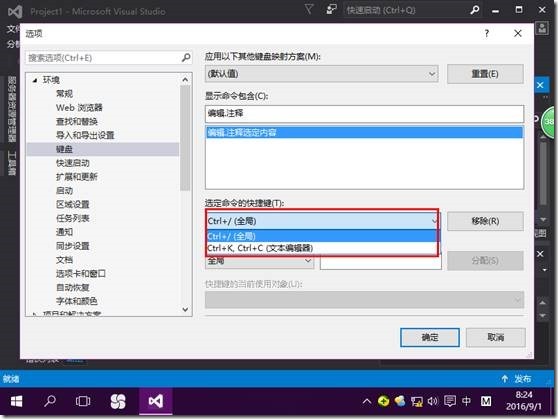Select 文档 in the options tree
Image resolution: width=558 pixels, height=419 pixels.
point(64,260)
